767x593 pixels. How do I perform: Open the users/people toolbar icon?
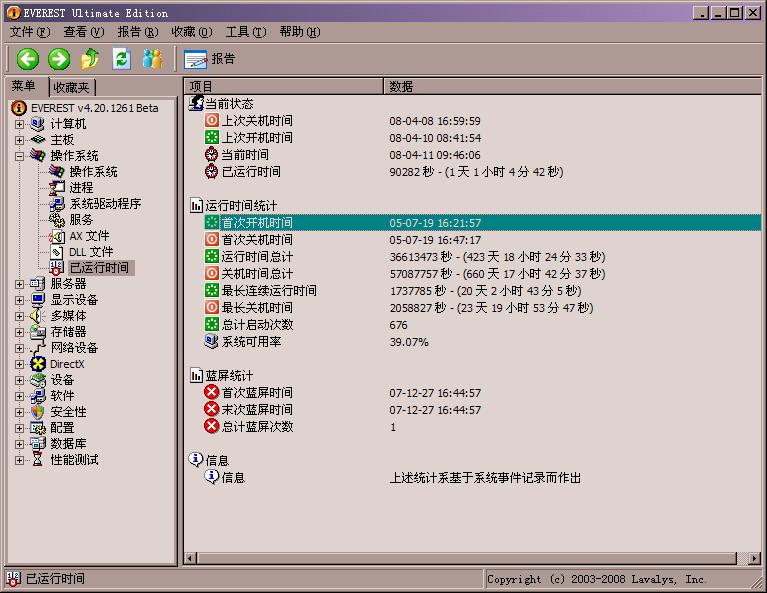point(153,59)
